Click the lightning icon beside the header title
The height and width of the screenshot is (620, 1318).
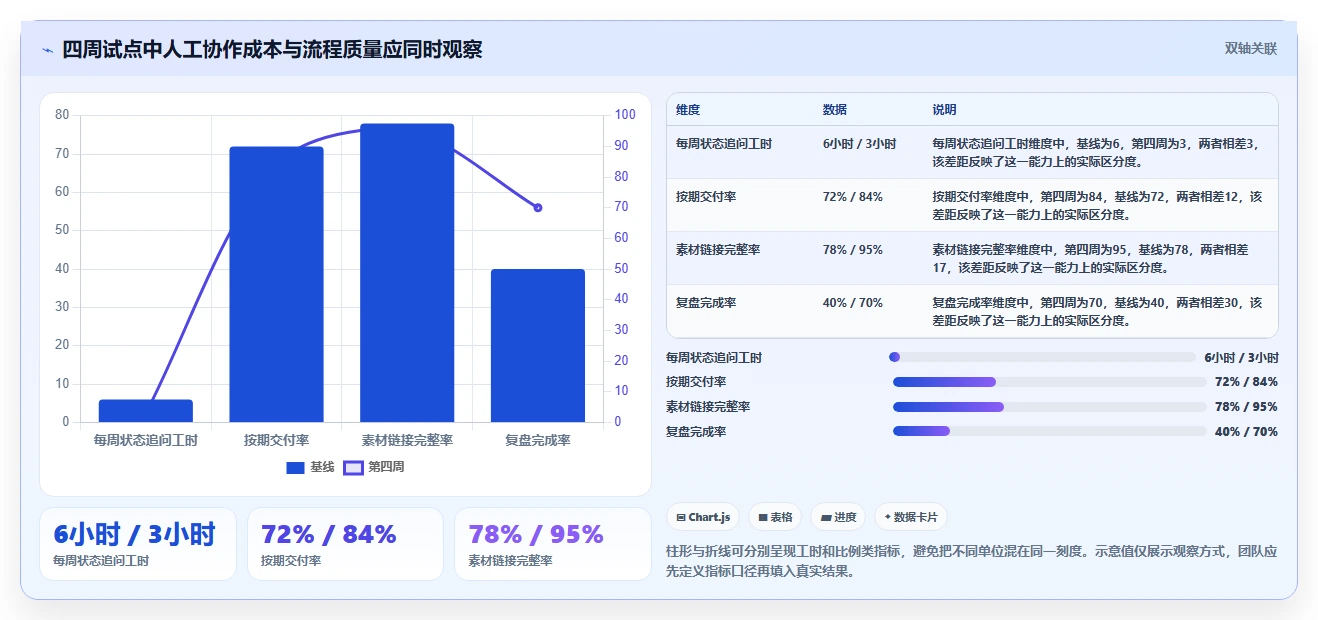[x=47, y=50]
